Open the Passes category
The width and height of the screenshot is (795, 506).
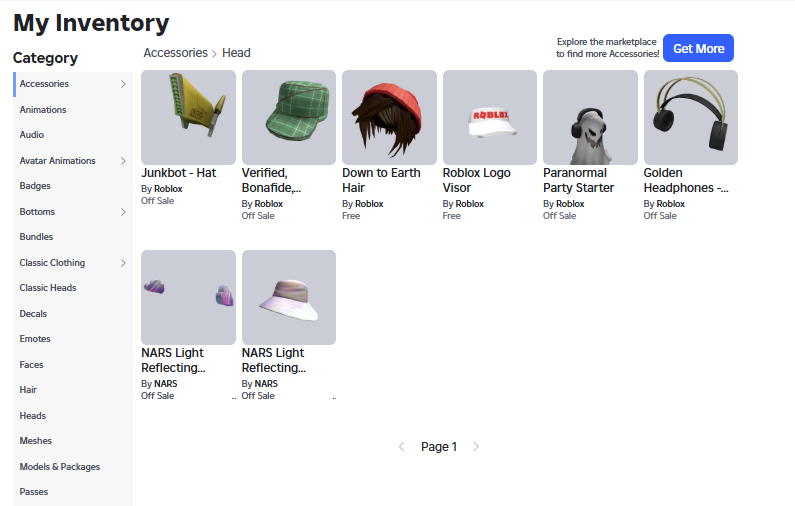pos(73,492)
